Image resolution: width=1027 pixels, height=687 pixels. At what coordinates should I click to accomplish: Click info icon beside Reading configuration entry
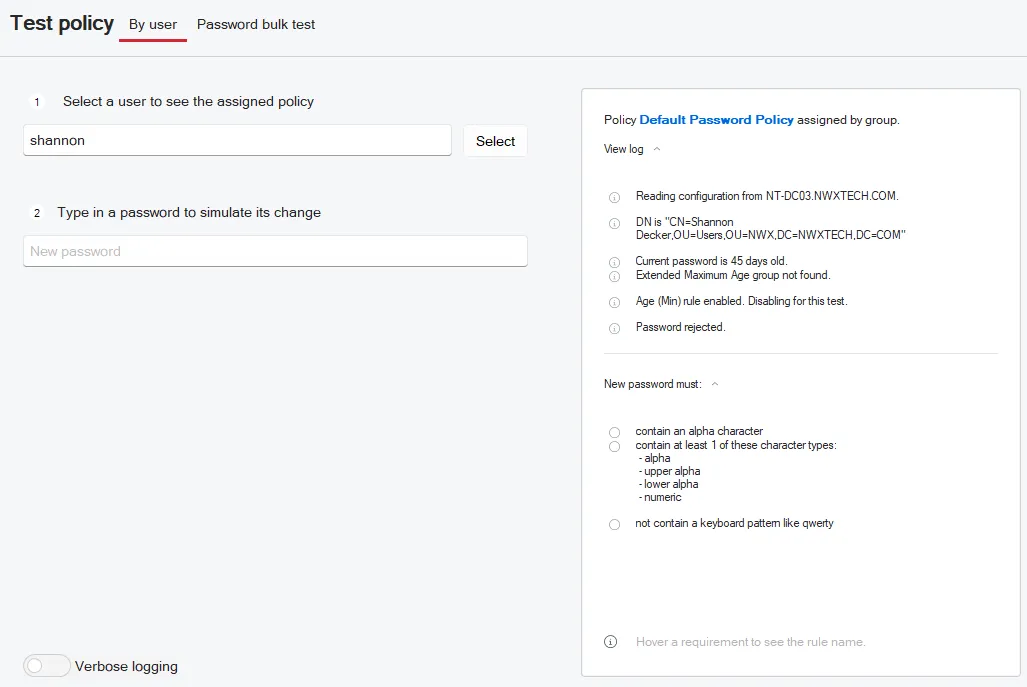pos(614,197)
